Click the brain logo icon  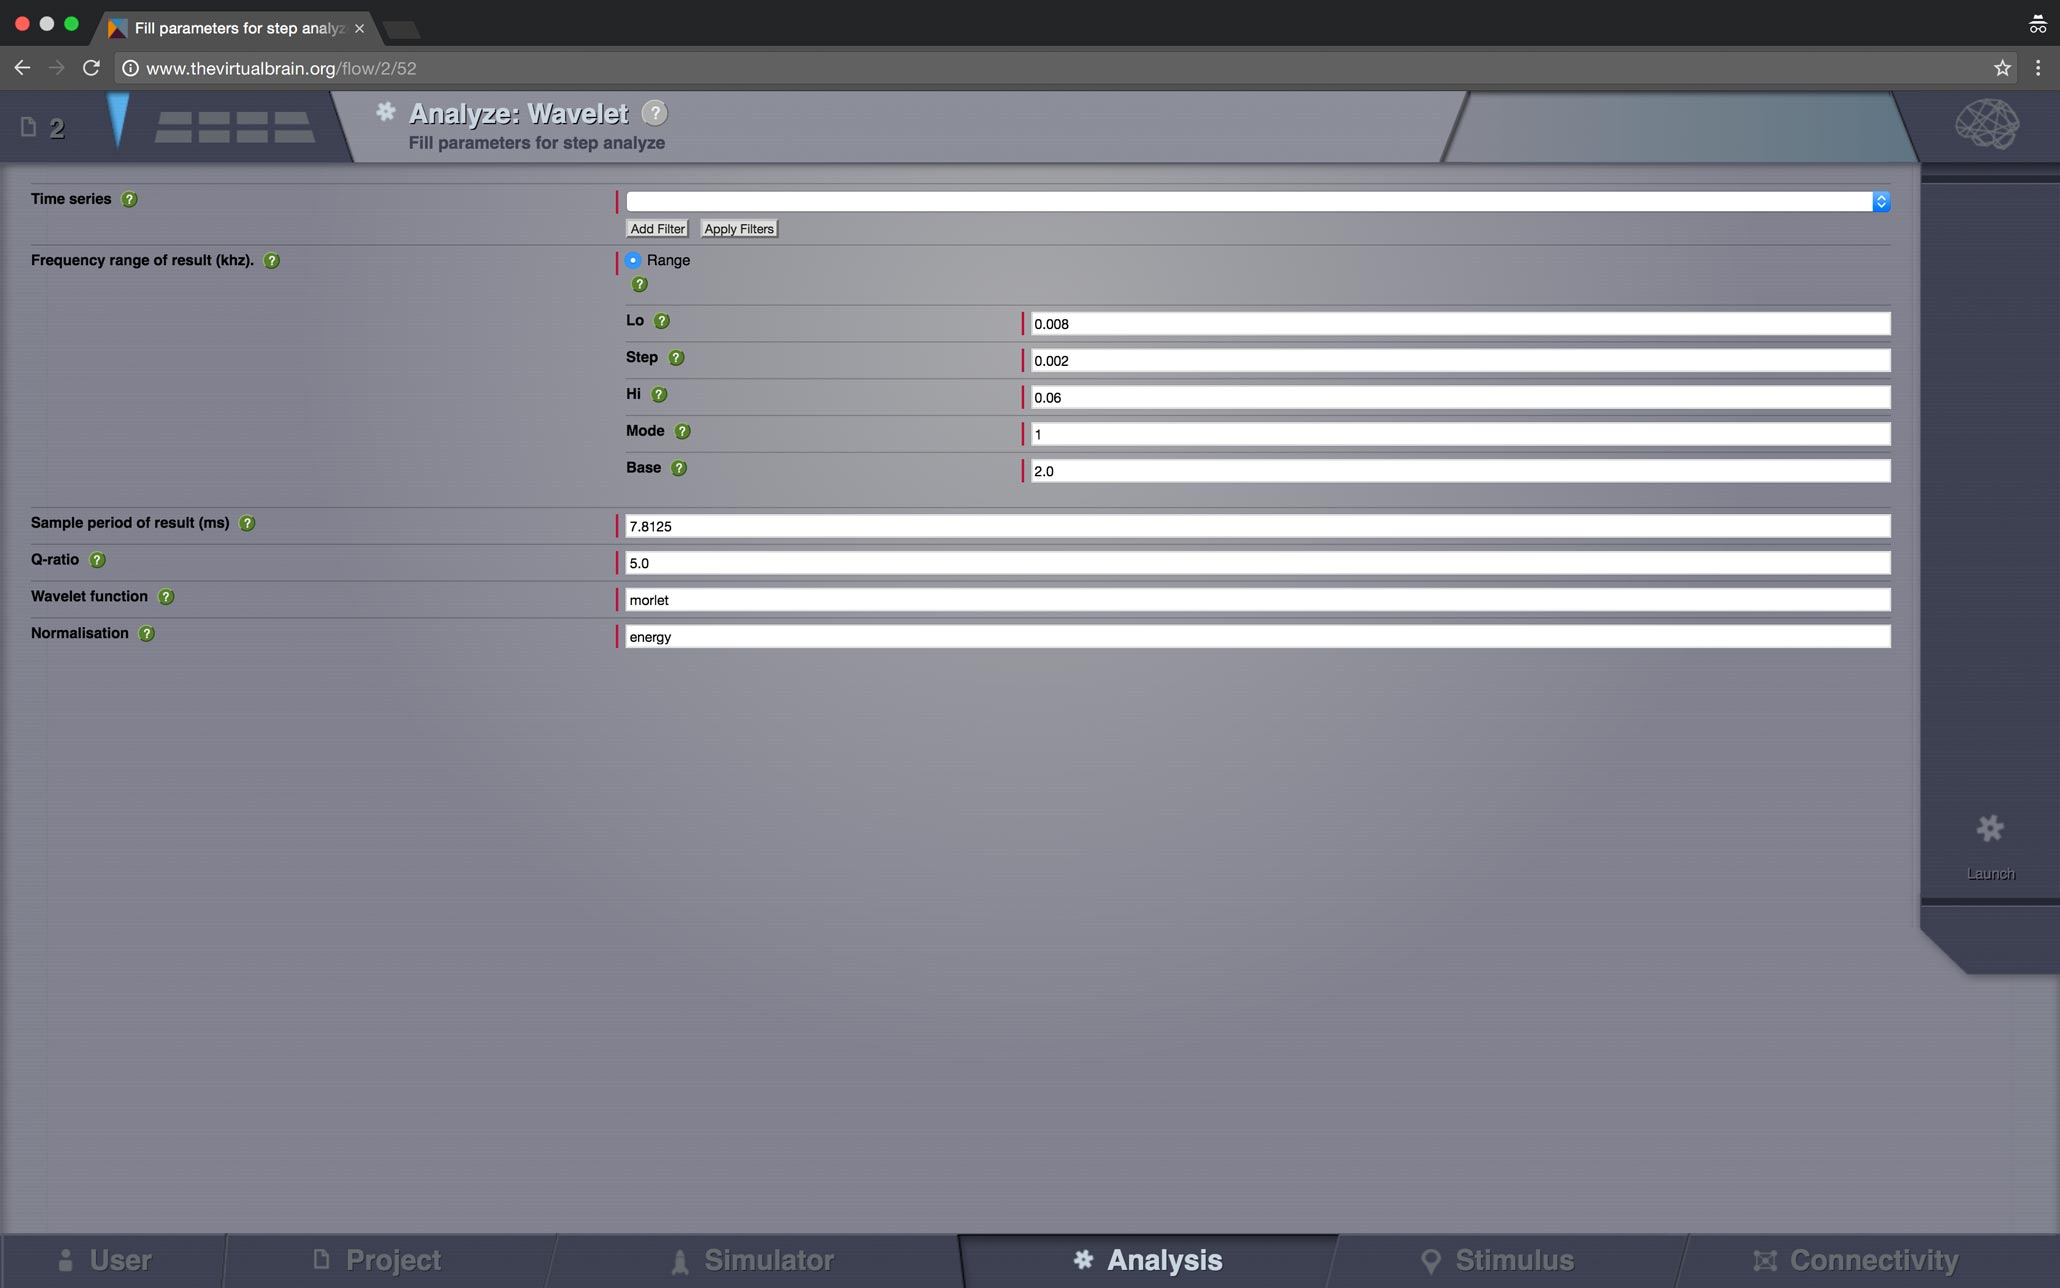(x=1986, y=125)
